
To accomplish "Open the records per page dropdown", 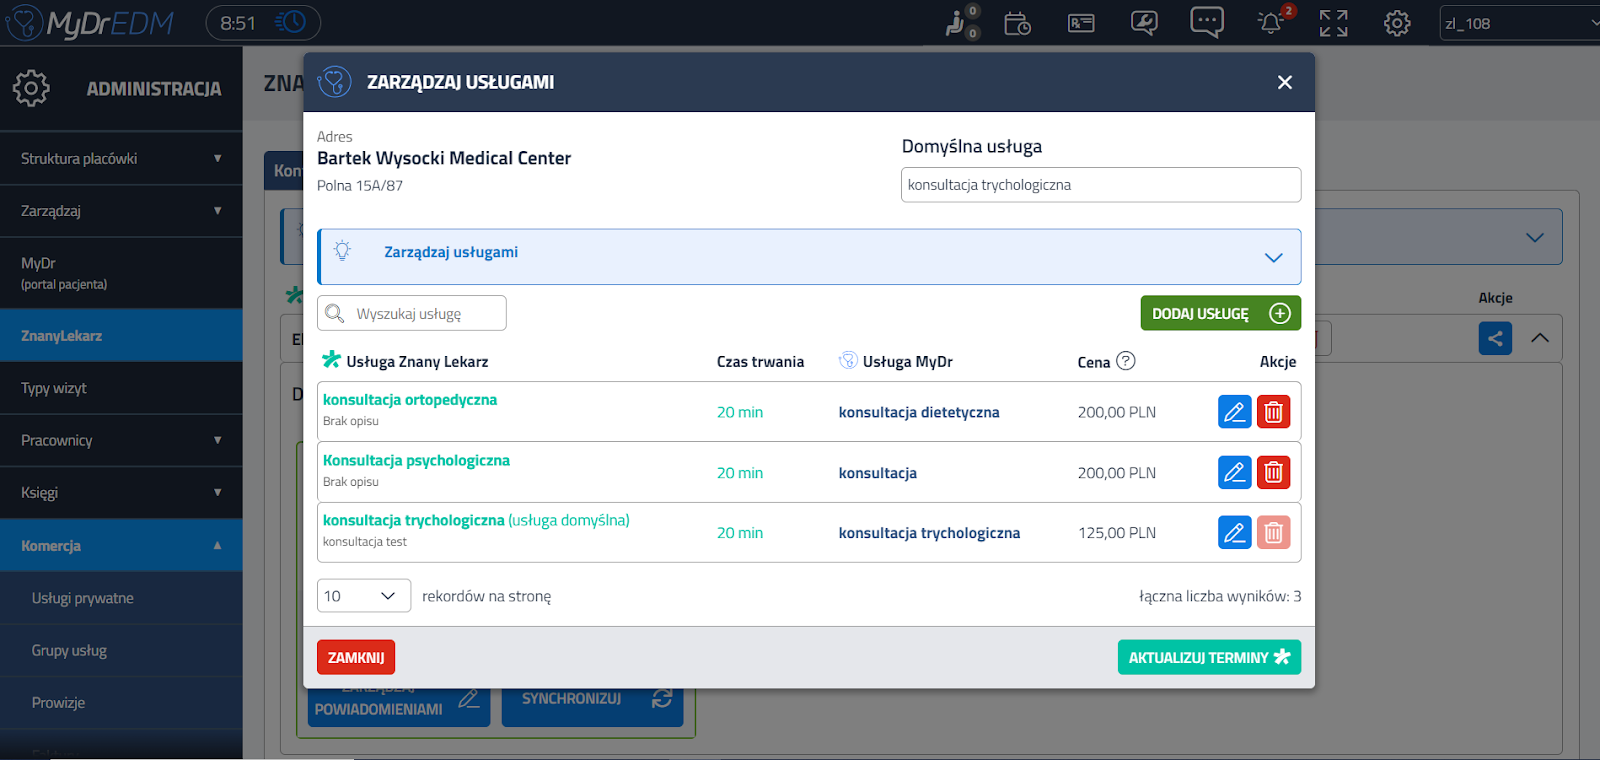I will point(363,596).
